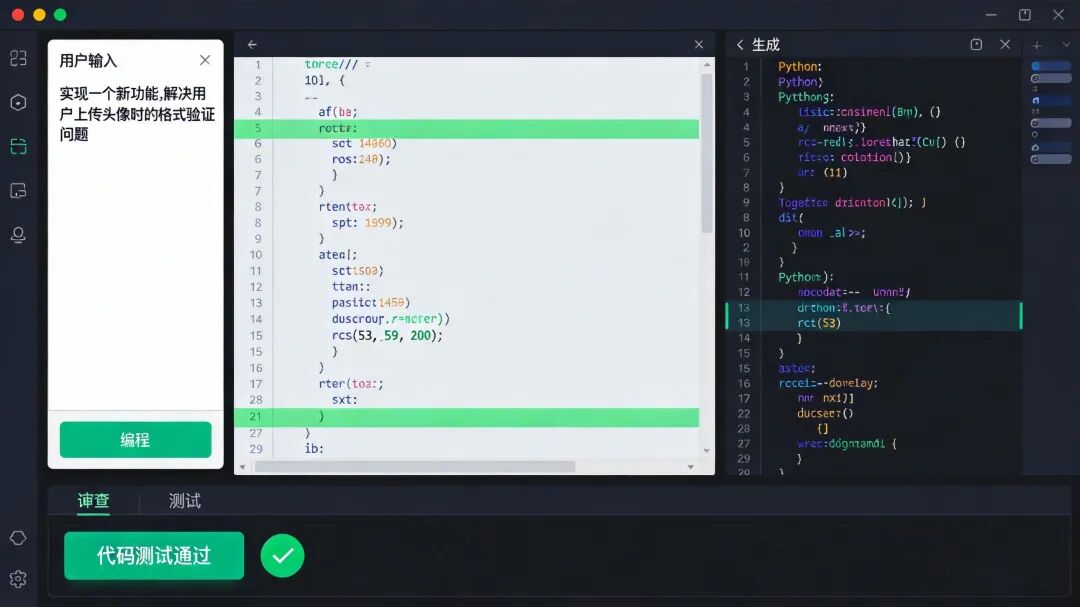Click the small circle radio in right strip
This screenshot has height=607, width=1080.
[1035, 134]
